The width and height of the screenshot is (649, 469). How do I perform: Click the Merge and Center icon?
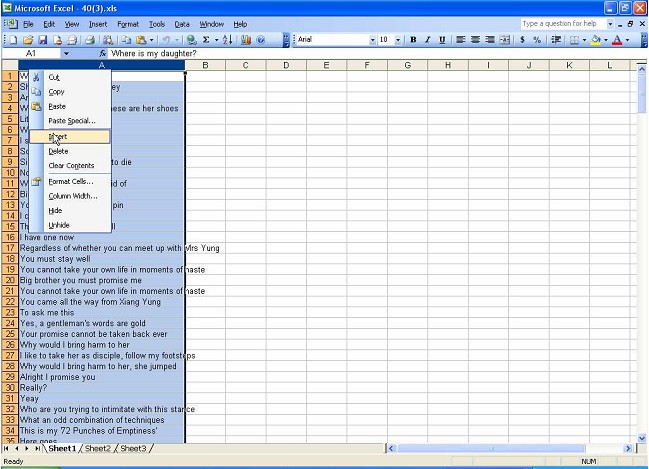pyautogui.click(x=505, y=40)
